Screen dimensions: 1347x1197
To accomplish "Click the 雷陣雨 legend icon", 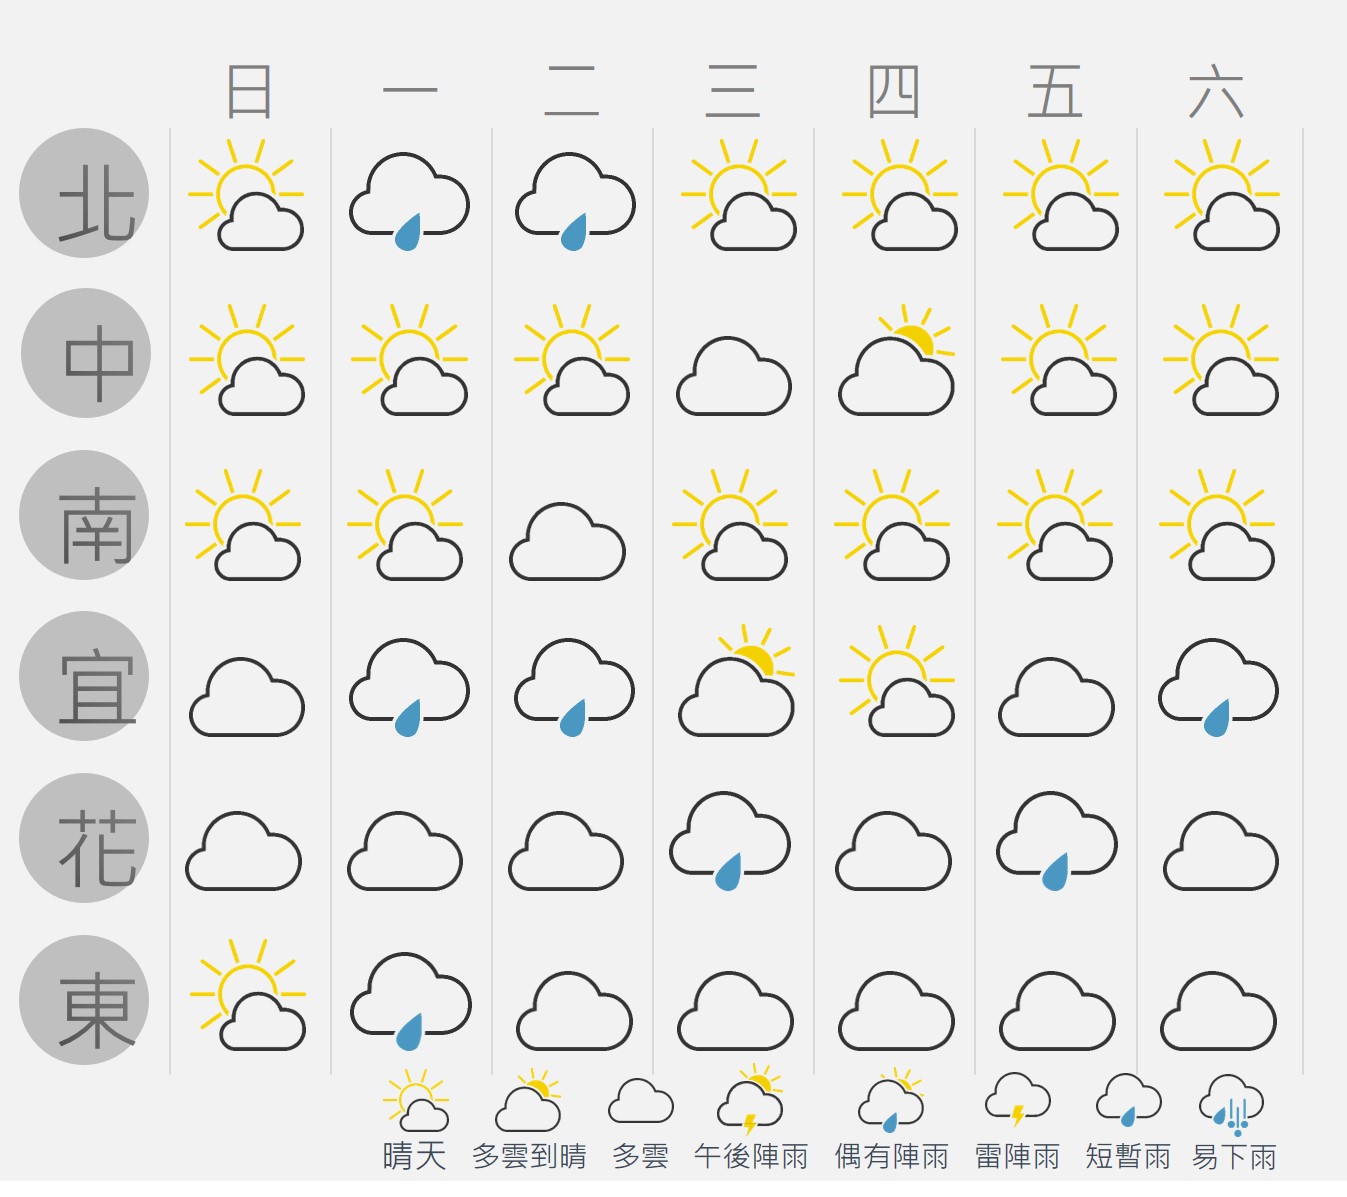I will pos(1018,1100).
